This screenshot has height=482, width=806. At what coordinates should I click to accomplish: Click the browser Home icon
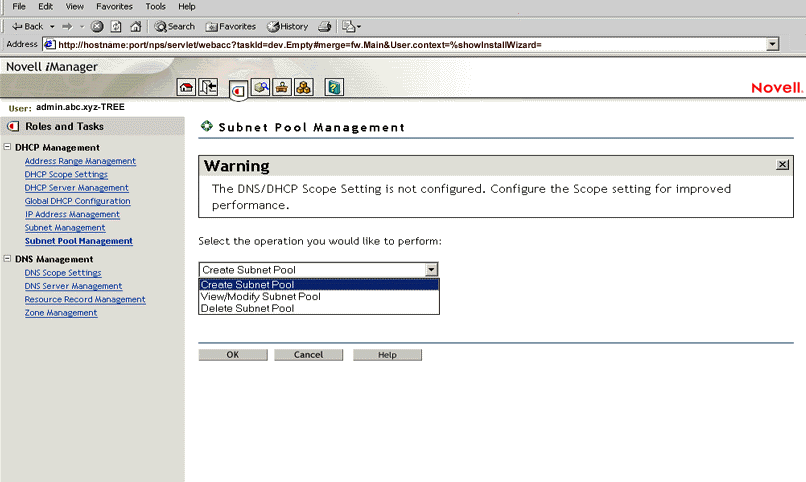136,27
